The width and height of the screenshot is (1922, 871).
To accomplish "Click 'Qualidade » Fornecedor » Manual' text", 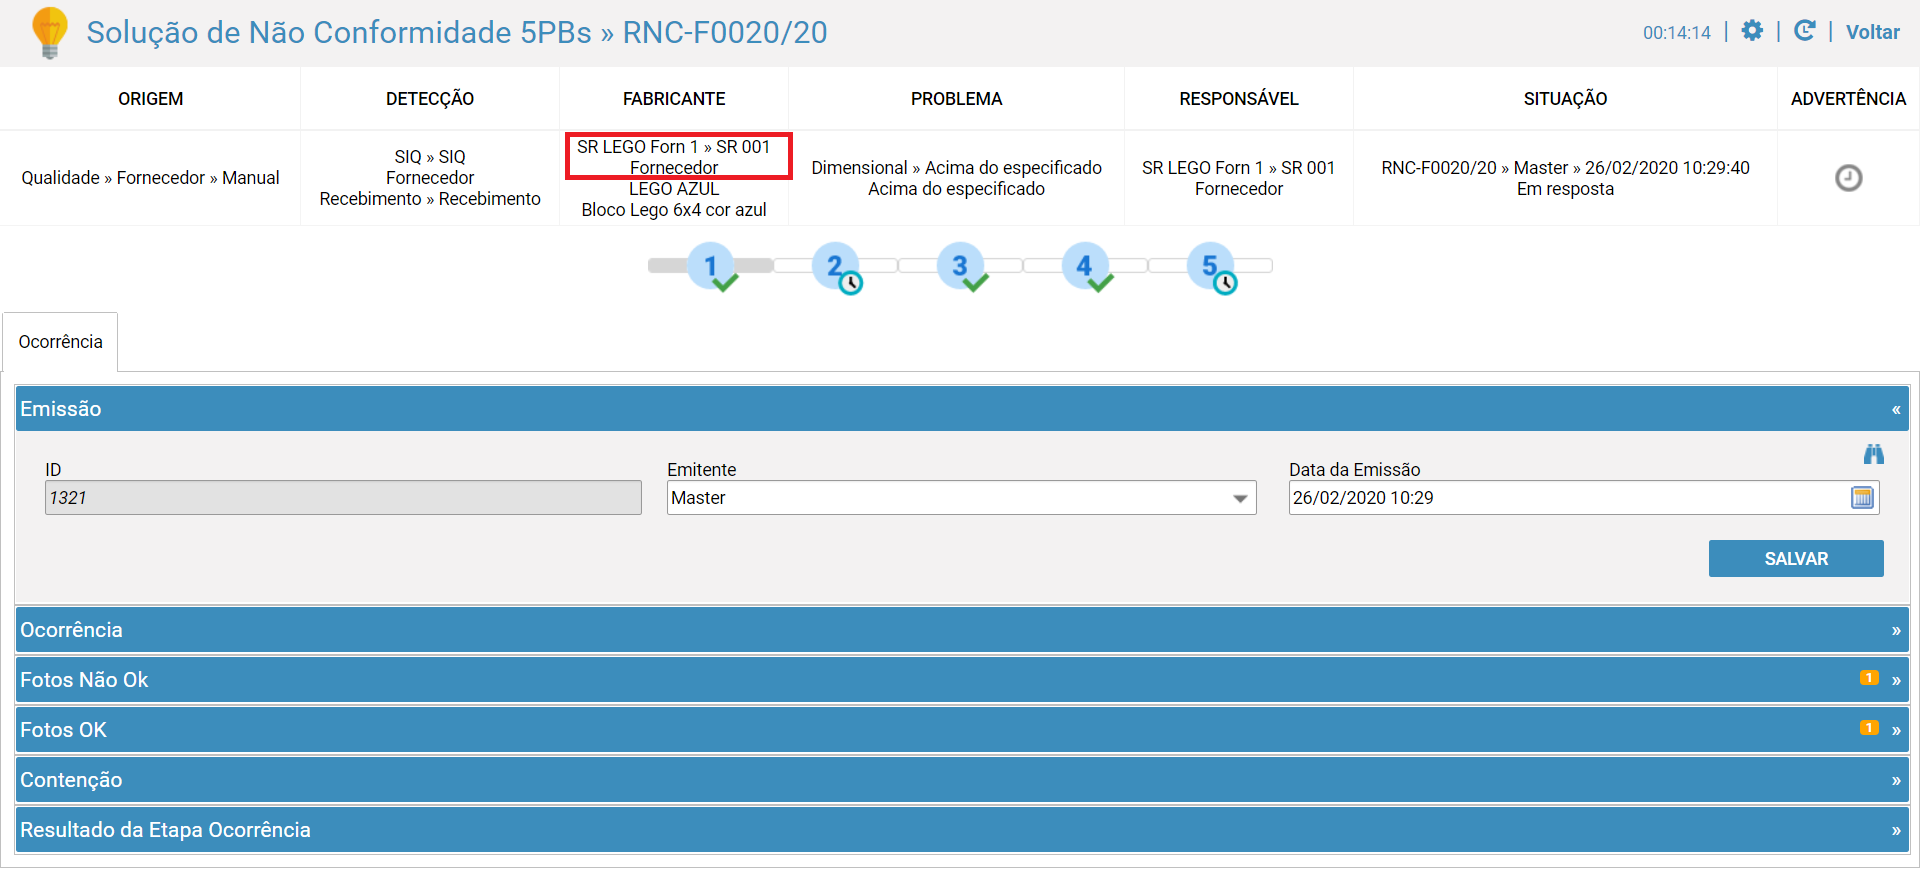I will [150, 178].
